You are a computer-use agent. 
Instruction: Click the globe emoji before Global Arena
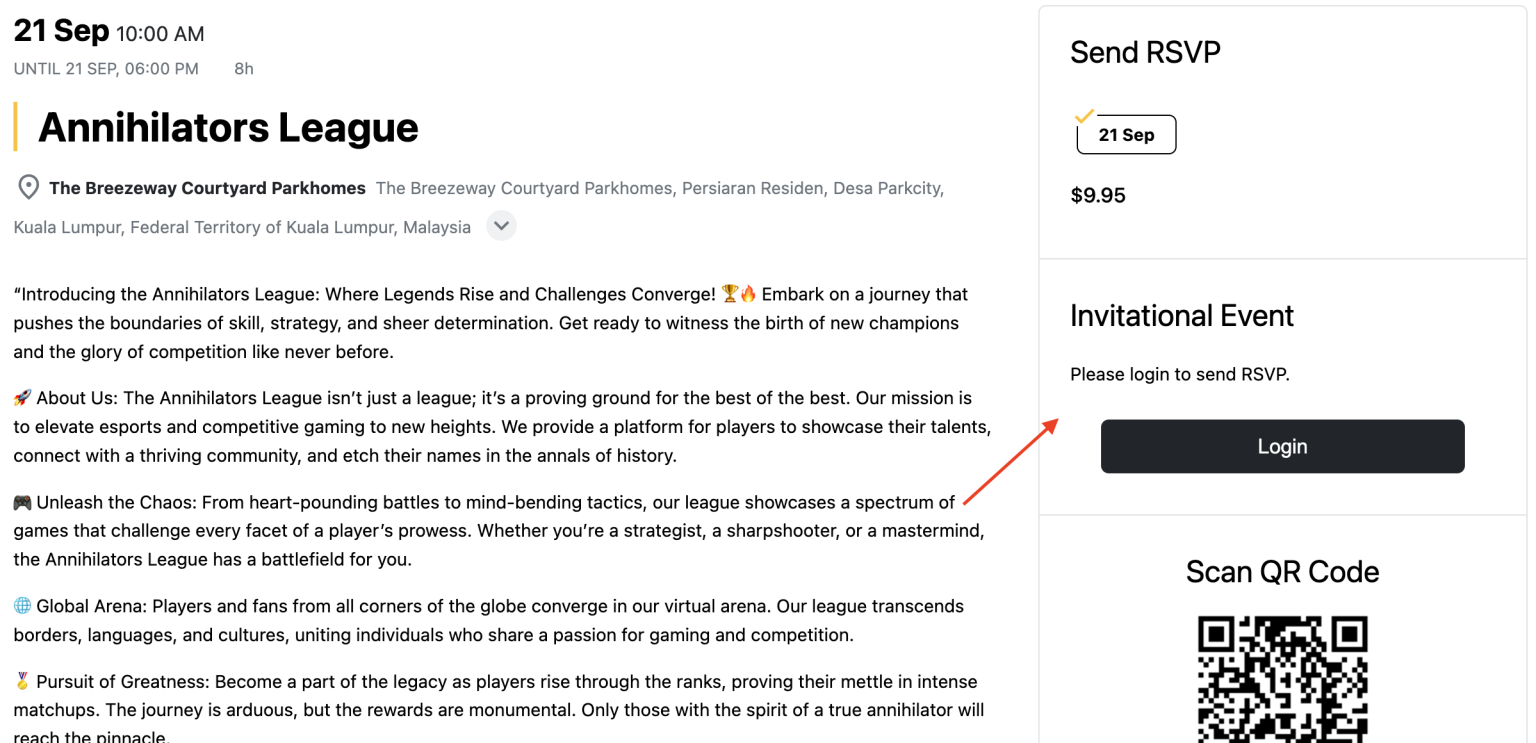22,606
